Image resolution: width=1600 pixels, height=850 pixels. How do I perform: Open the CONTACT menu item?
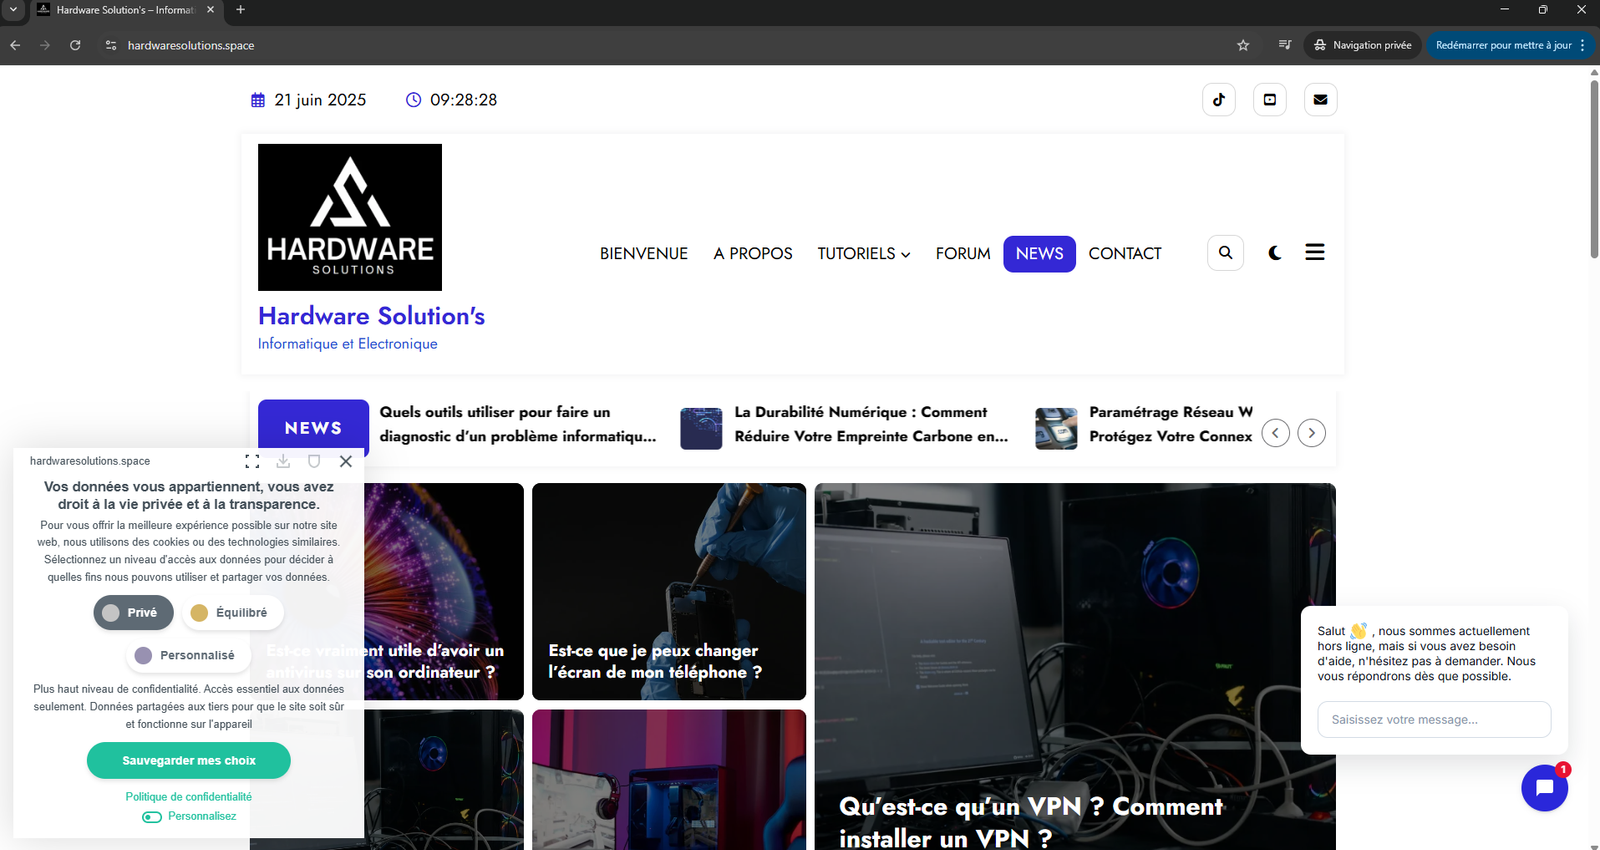point(1125,254)
